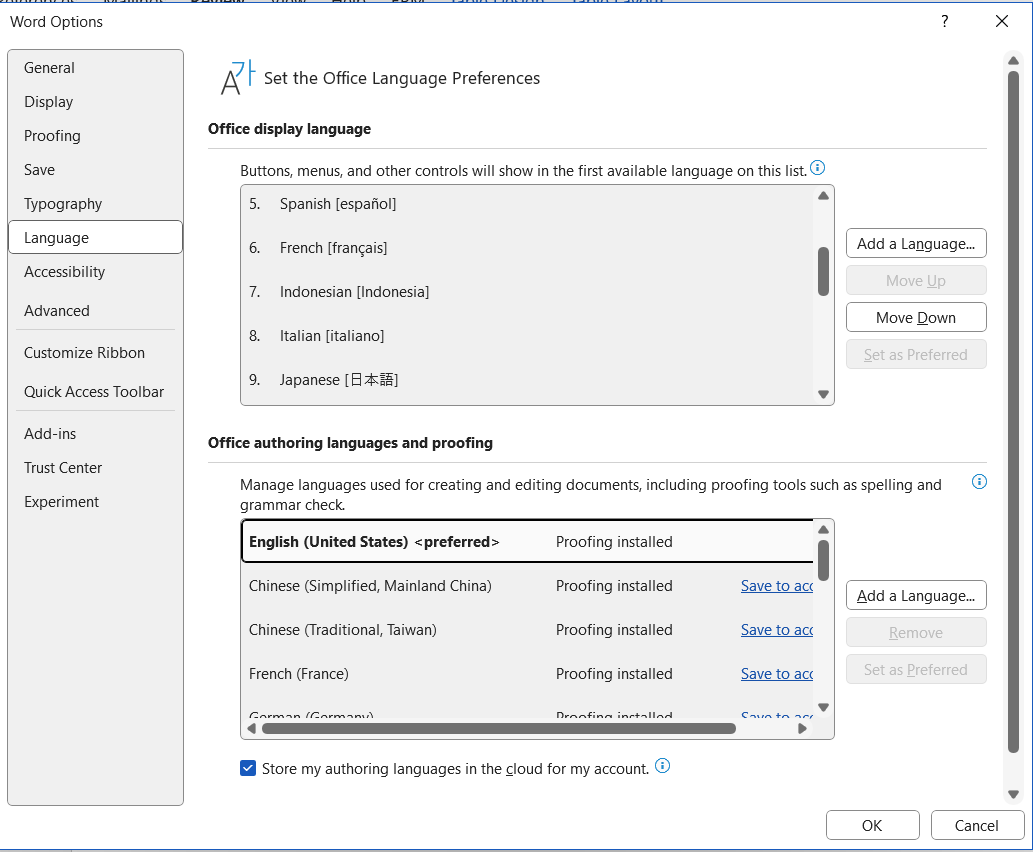Select the Advanced category

point(57,310)
